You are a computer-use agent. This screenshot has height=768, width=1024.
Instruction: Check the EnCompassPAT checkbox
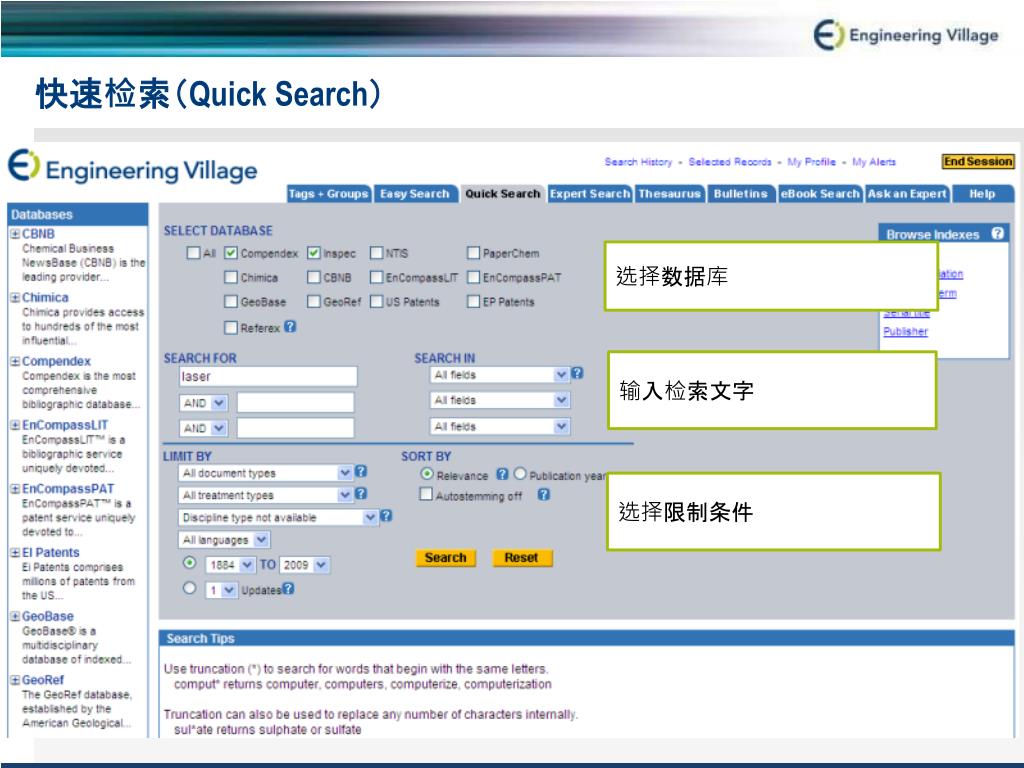click(x=473, y=277)
